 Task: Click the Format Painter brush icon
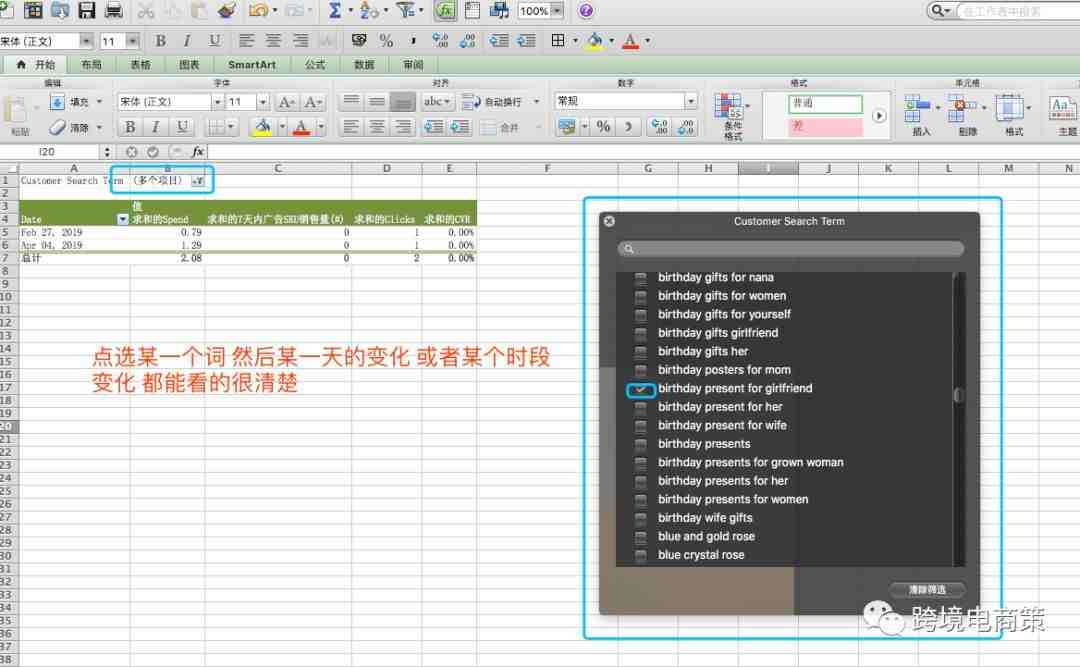pyautogui.click(x=226, y=10)
